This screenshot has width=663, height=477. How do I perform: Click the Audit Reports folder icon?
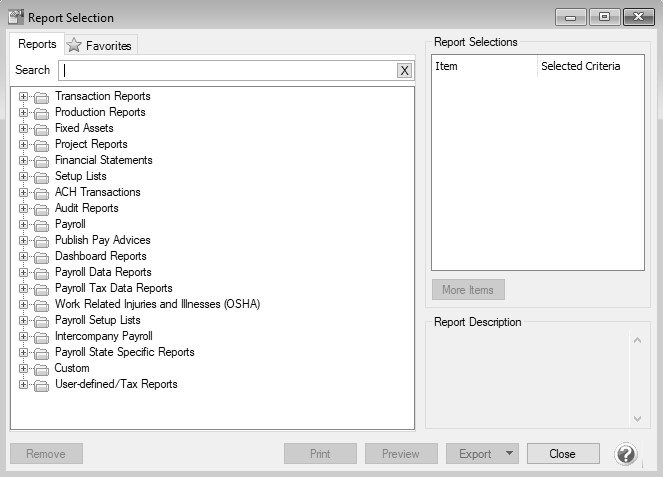[41, 209]
